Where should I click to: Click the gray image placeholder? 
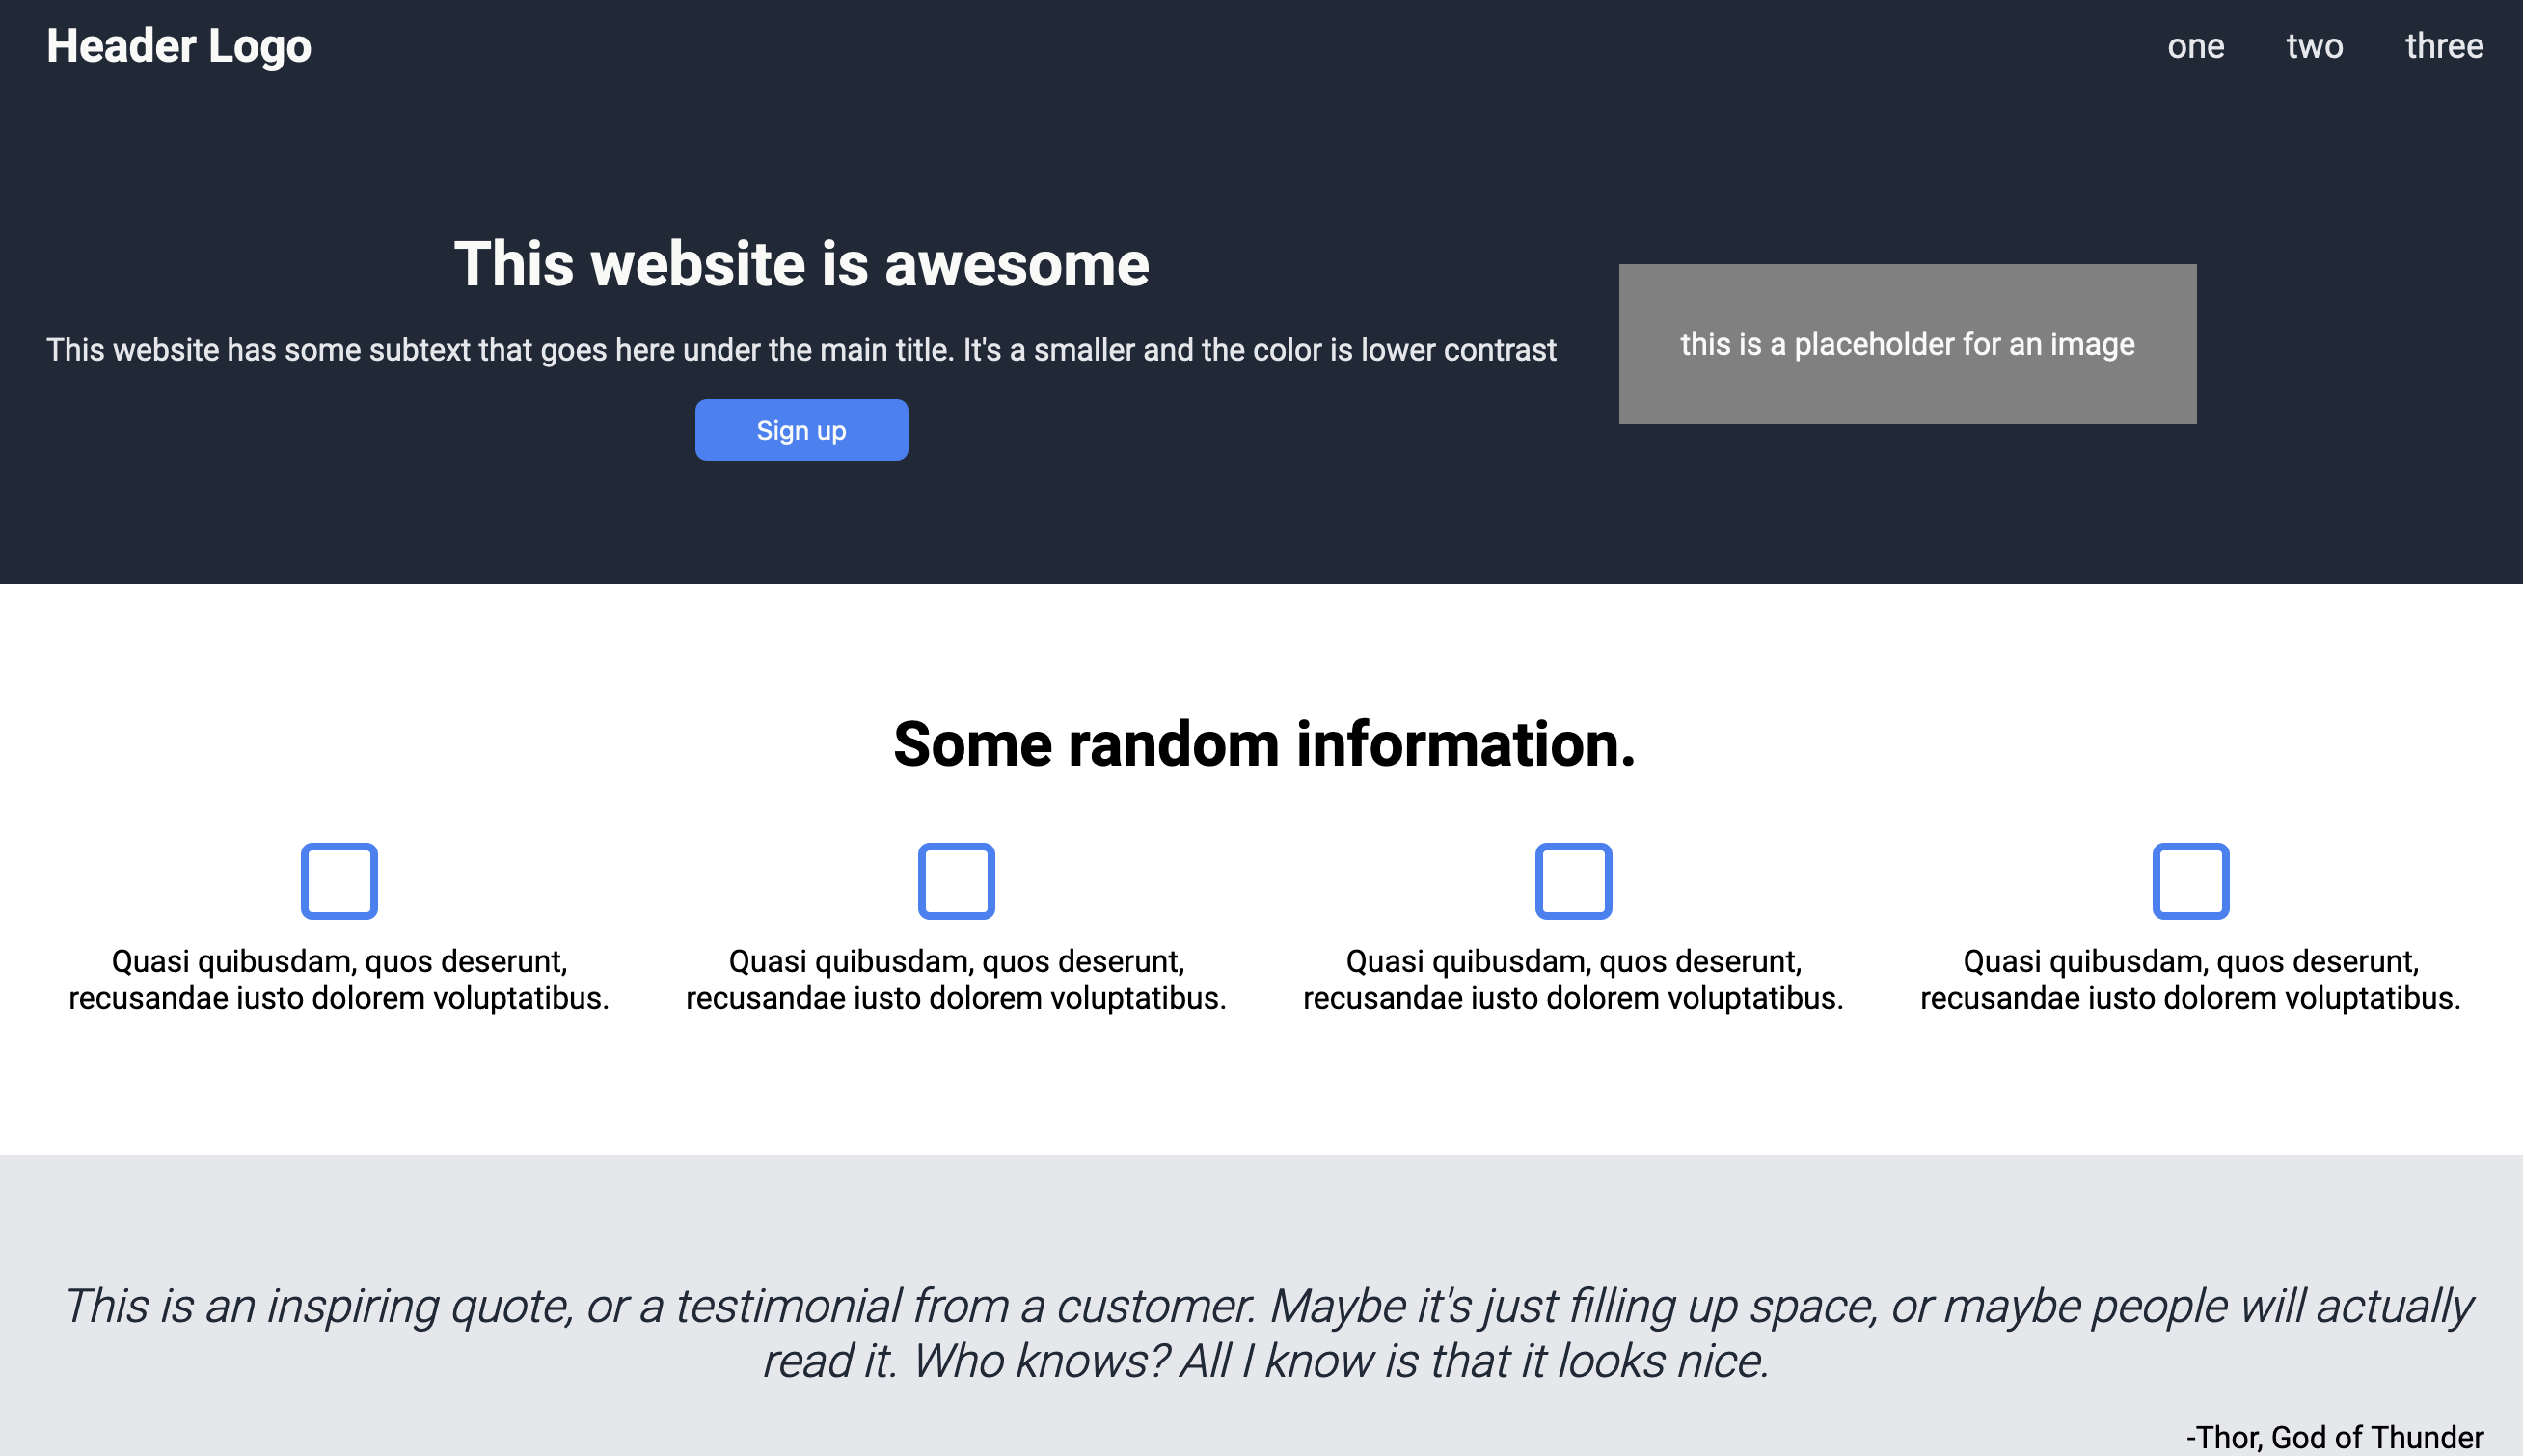coord(1906,344)
